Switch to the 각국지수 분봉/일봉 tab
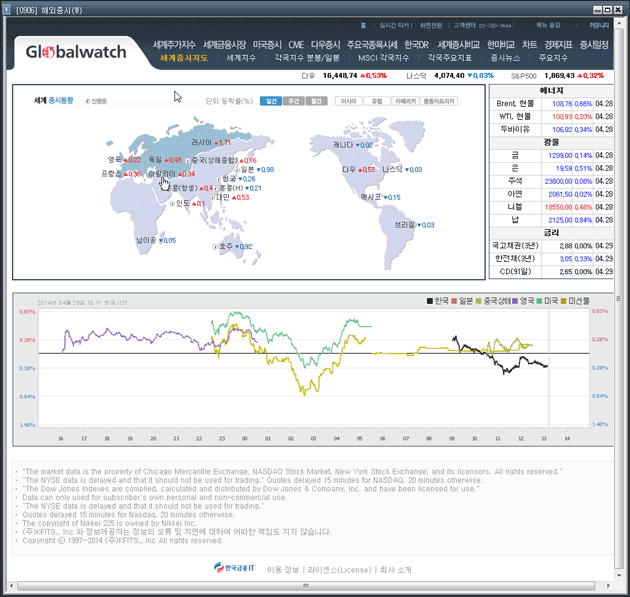 (307, 58)
